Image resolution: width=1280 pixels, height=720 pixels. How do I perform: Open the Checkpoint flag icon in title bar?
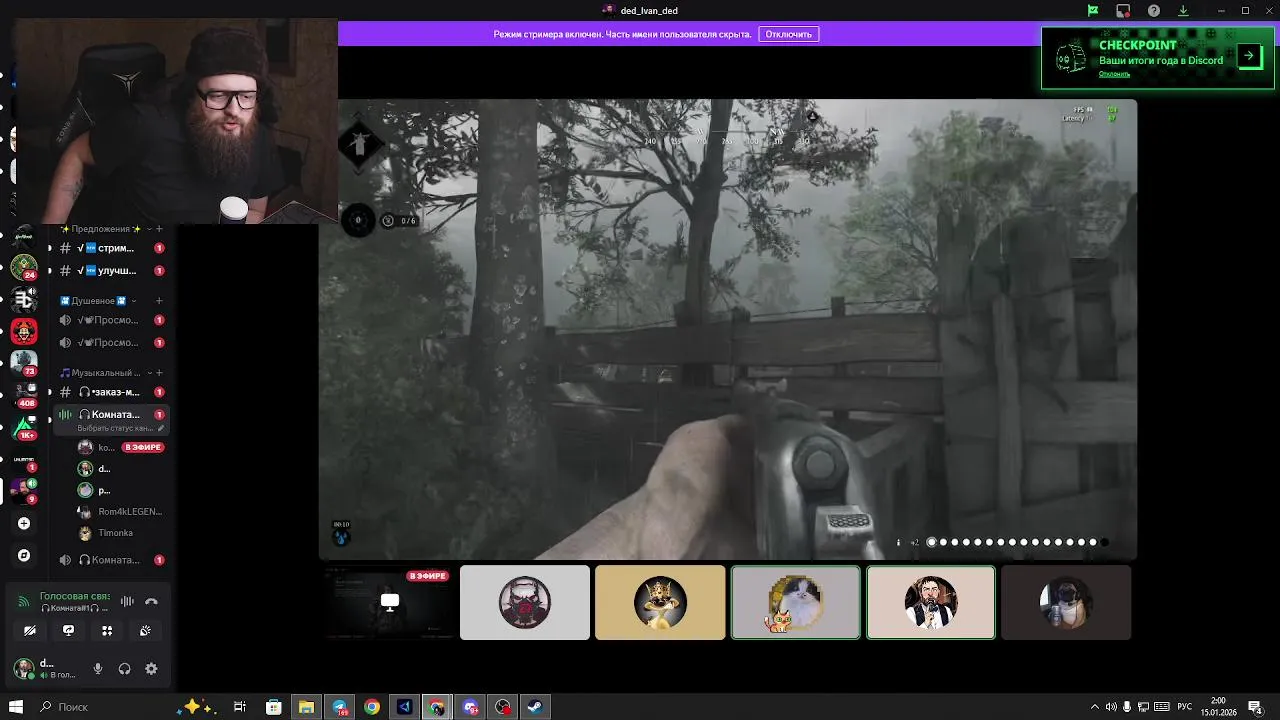pyautogui.click(x=1093, y=11)
